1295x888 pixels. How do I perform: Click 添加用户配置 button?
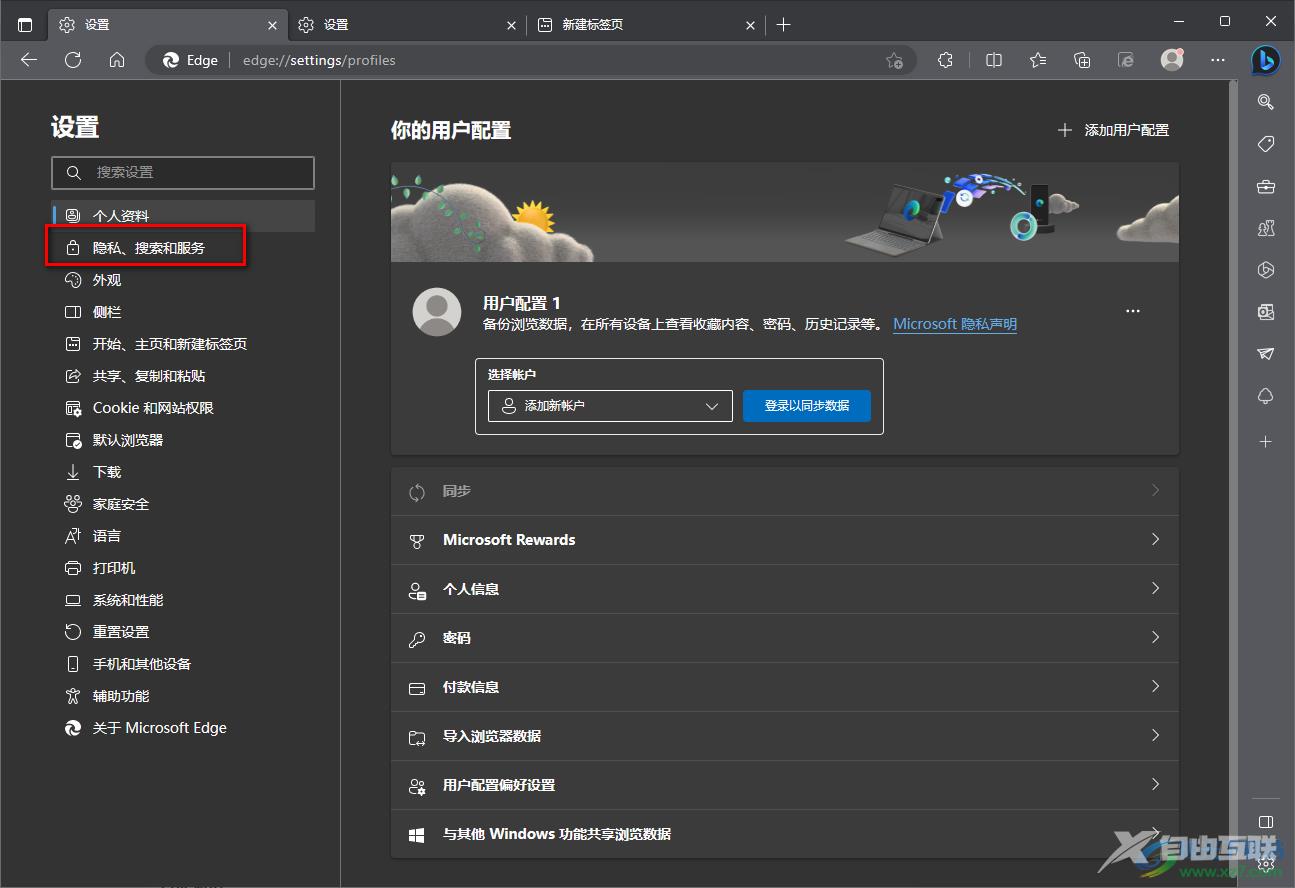[1113, 130]
